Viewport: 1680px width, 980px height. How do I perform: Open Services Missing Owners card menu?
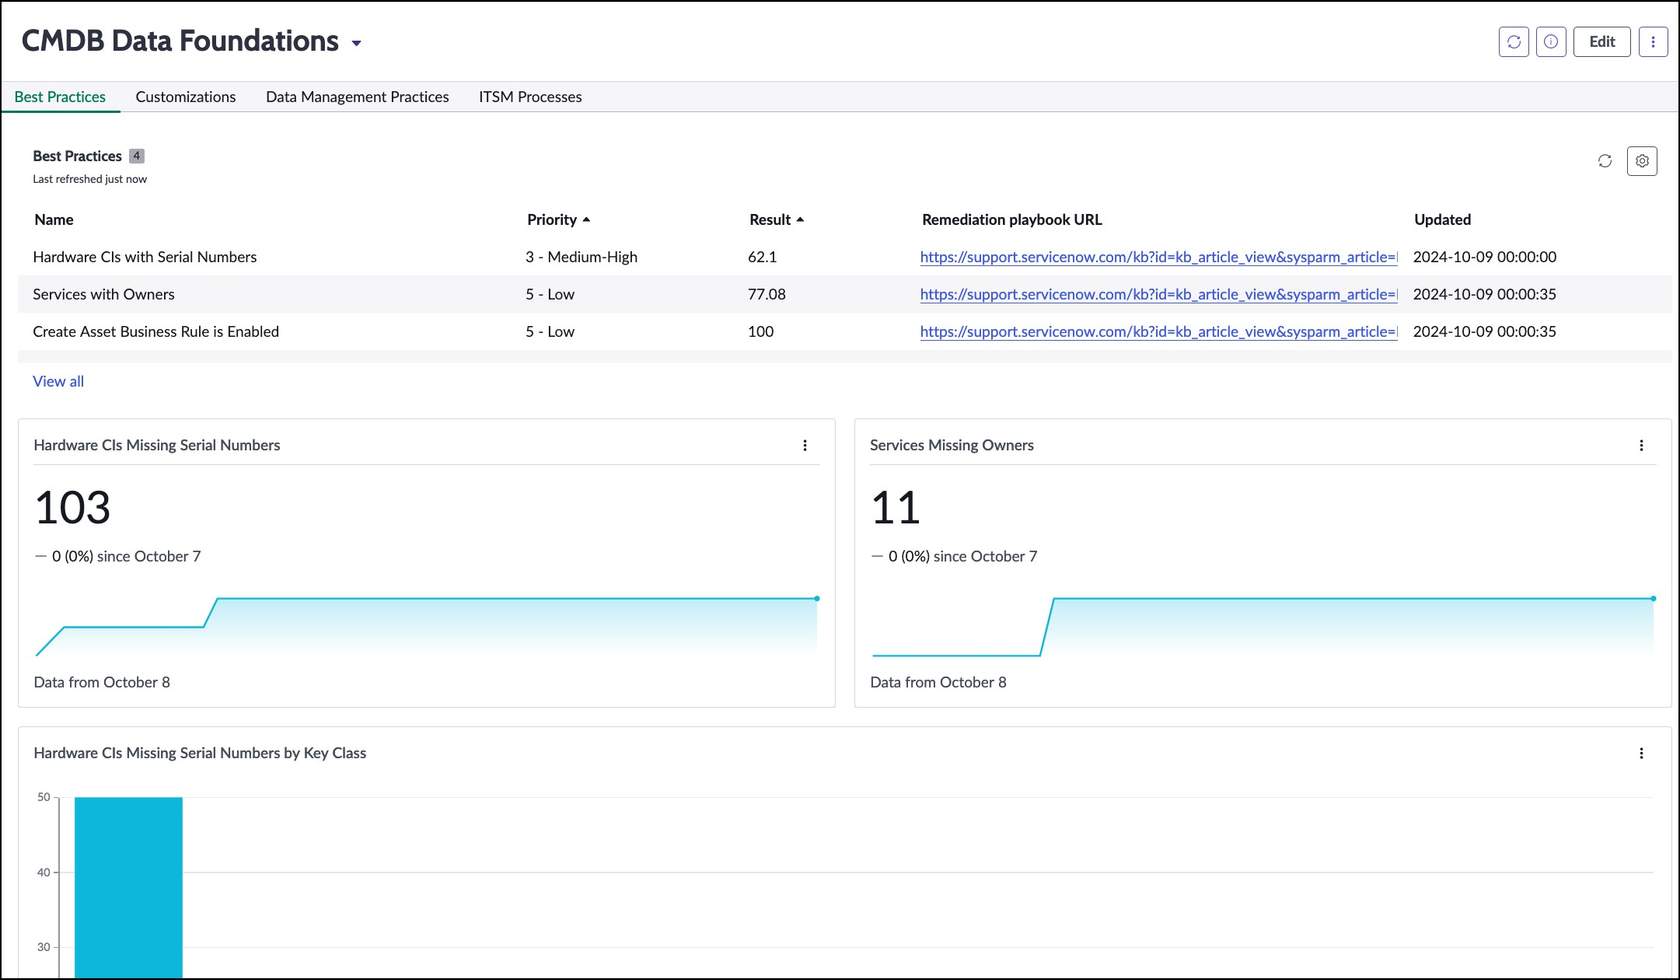[1641, 445]
